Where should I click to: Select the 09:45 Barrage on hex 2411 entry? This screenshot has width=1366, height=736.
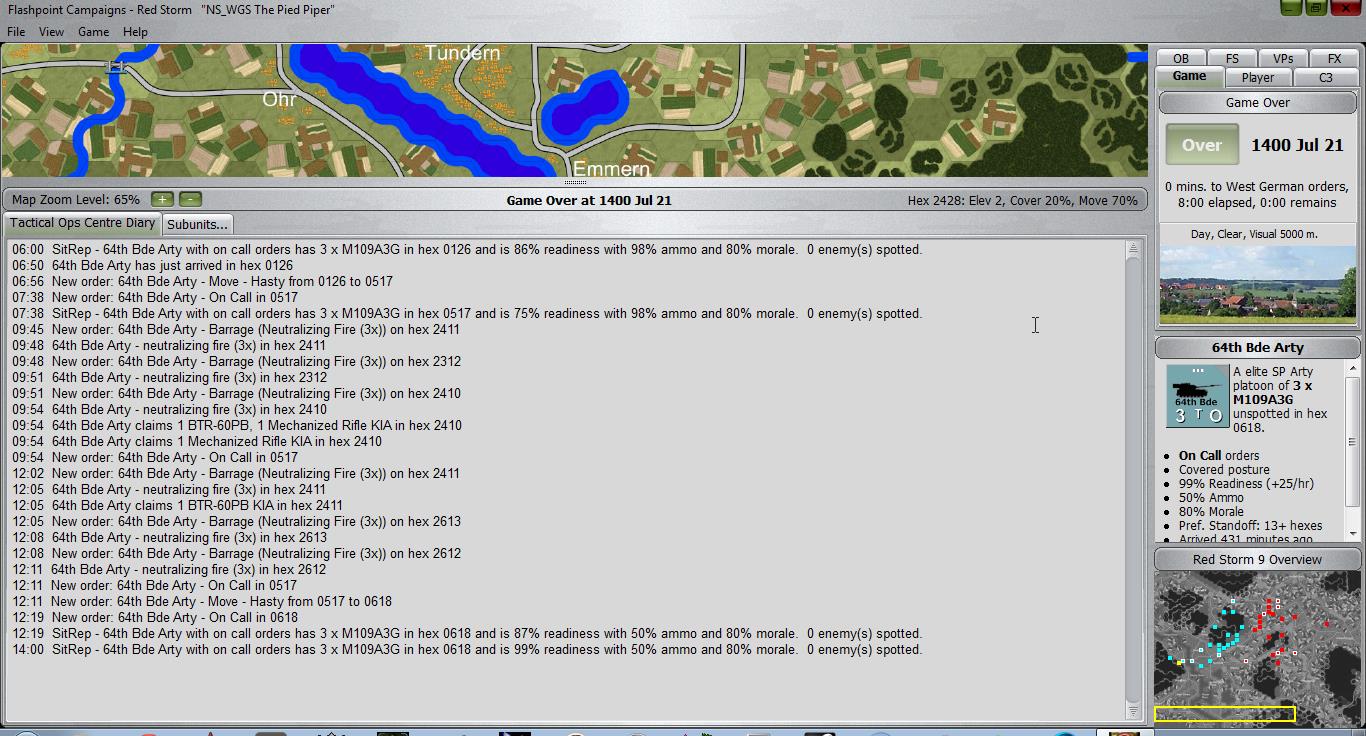(x=236, y=329)
